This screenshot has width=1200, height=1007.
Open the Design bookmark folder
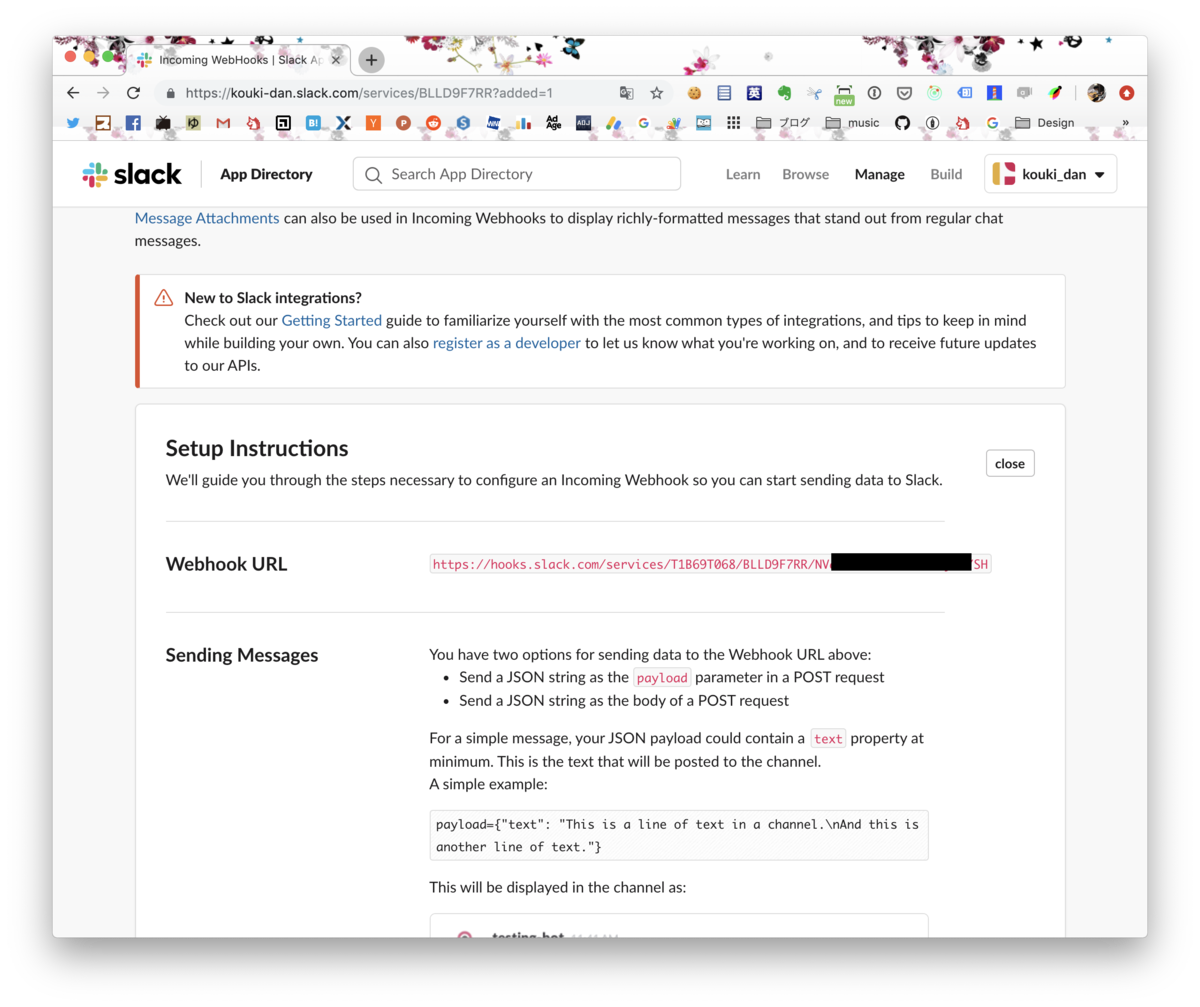[1045, 123]
